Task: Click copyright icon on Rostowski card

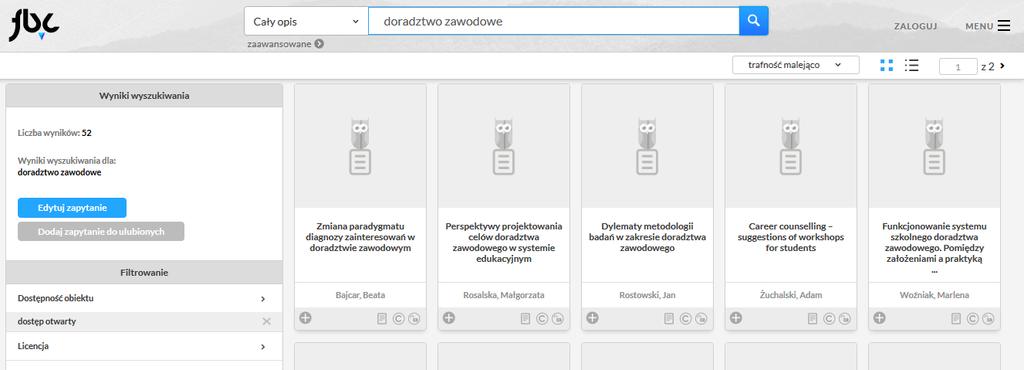Action: click(686, 319)
